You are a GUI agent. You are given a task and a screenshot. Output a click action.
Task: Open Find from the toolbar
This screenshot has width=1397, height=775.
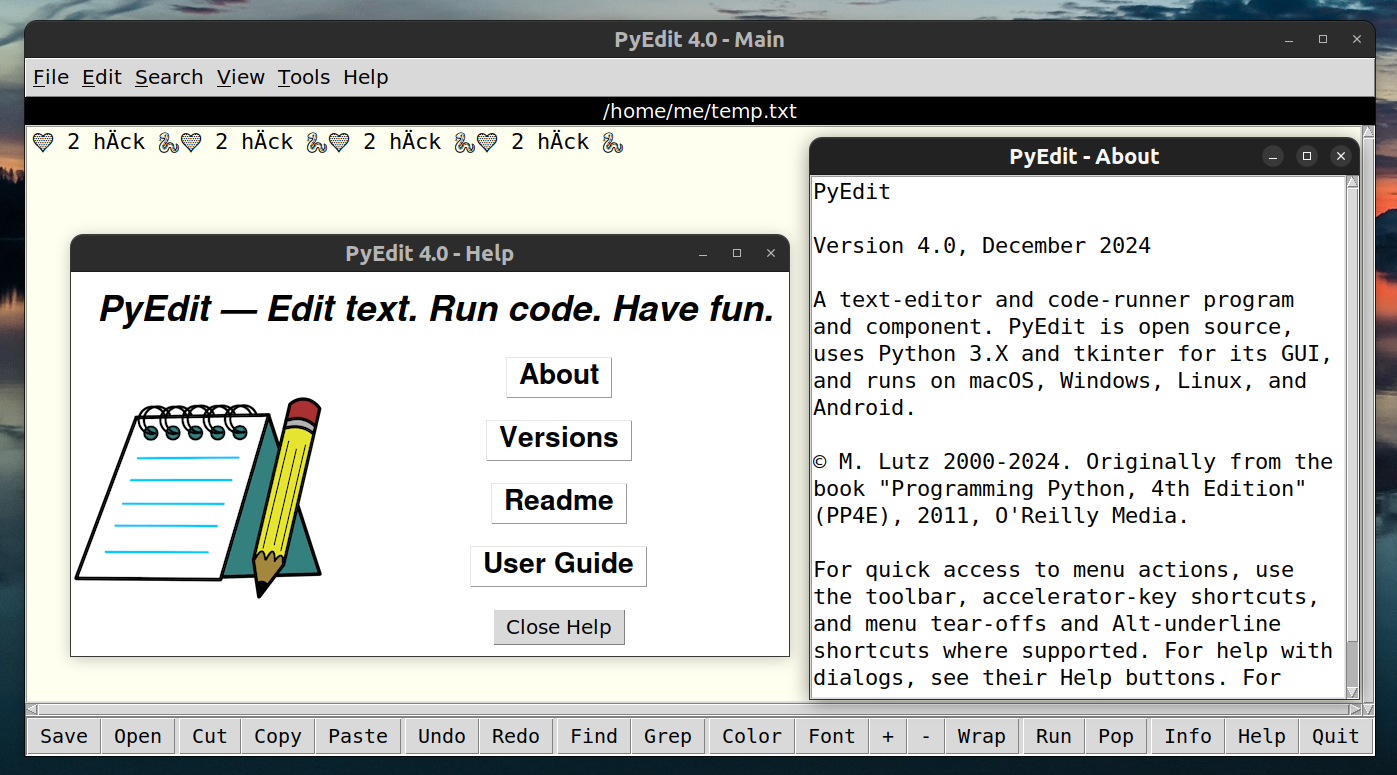594,736
